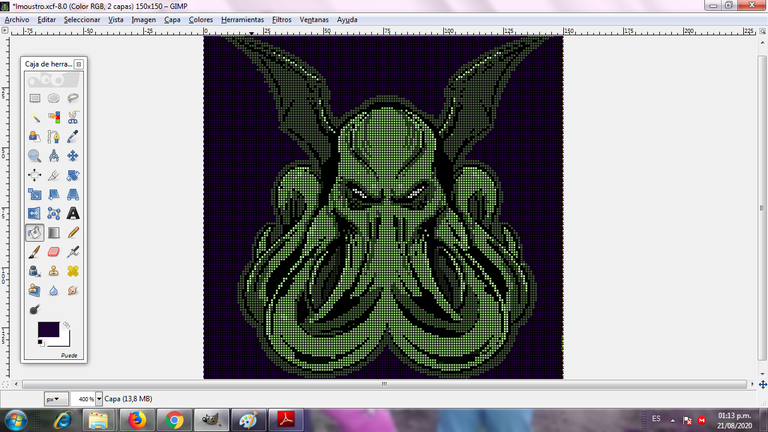Open the toolbox panel configure/close button

point(78,64)
